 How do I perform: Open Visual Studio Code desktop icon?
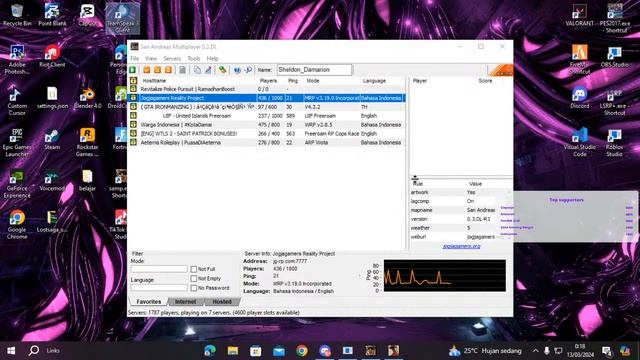tap(580, 142)
